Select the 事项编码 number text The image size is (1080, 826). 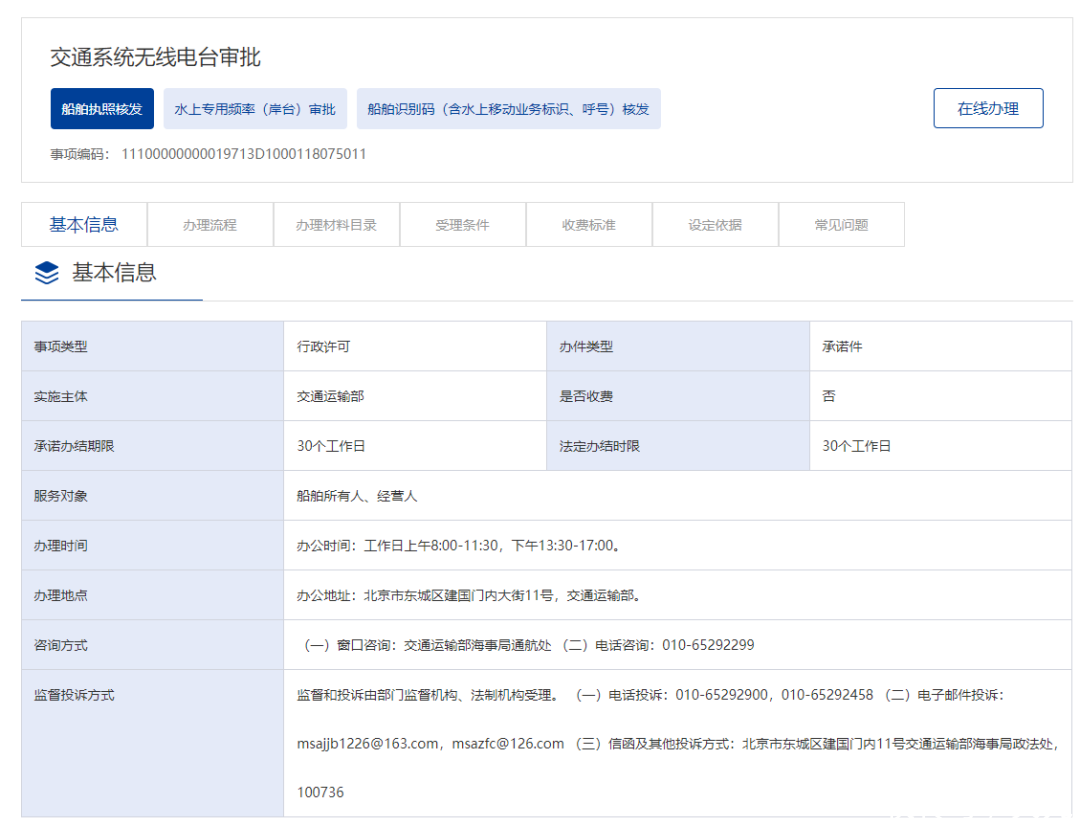(x=247, y=154)
